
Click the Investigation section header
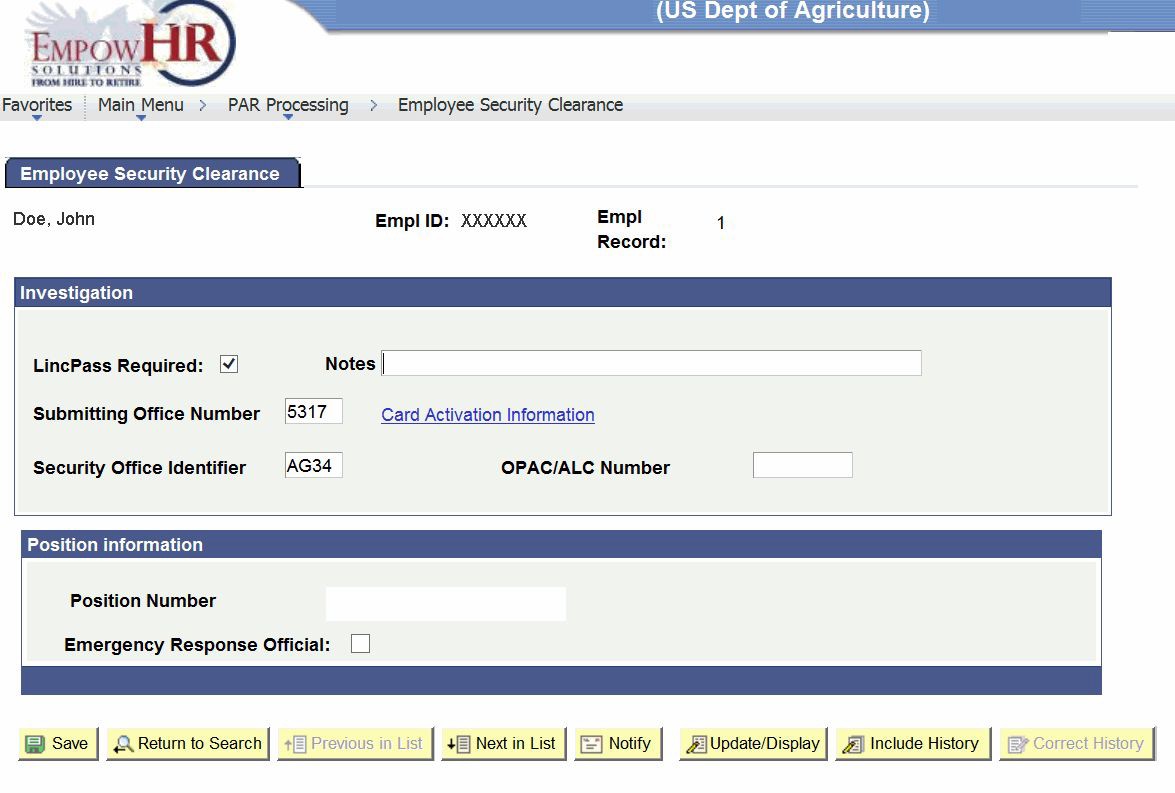563,292
